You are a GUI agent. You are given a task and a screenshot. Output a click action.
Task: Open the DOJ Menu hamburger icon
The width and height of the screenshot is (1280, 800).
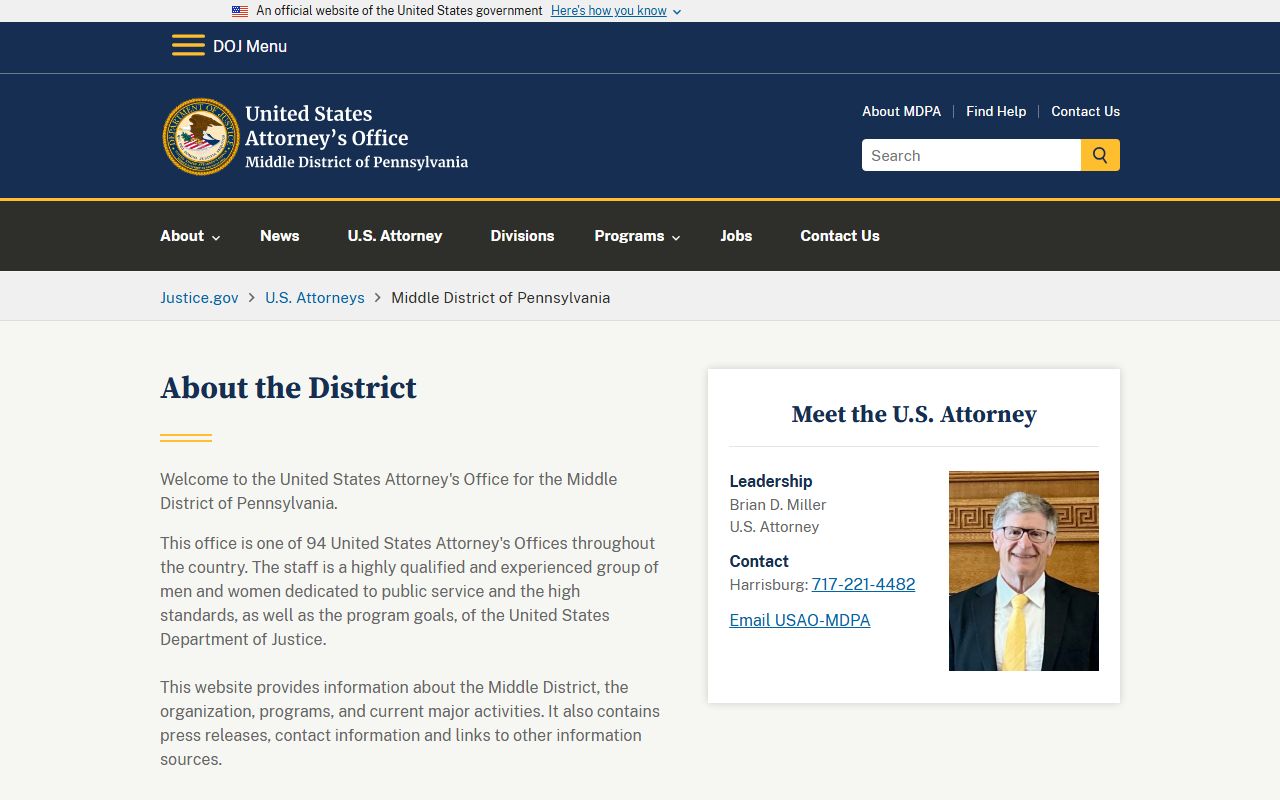[188, 46]
